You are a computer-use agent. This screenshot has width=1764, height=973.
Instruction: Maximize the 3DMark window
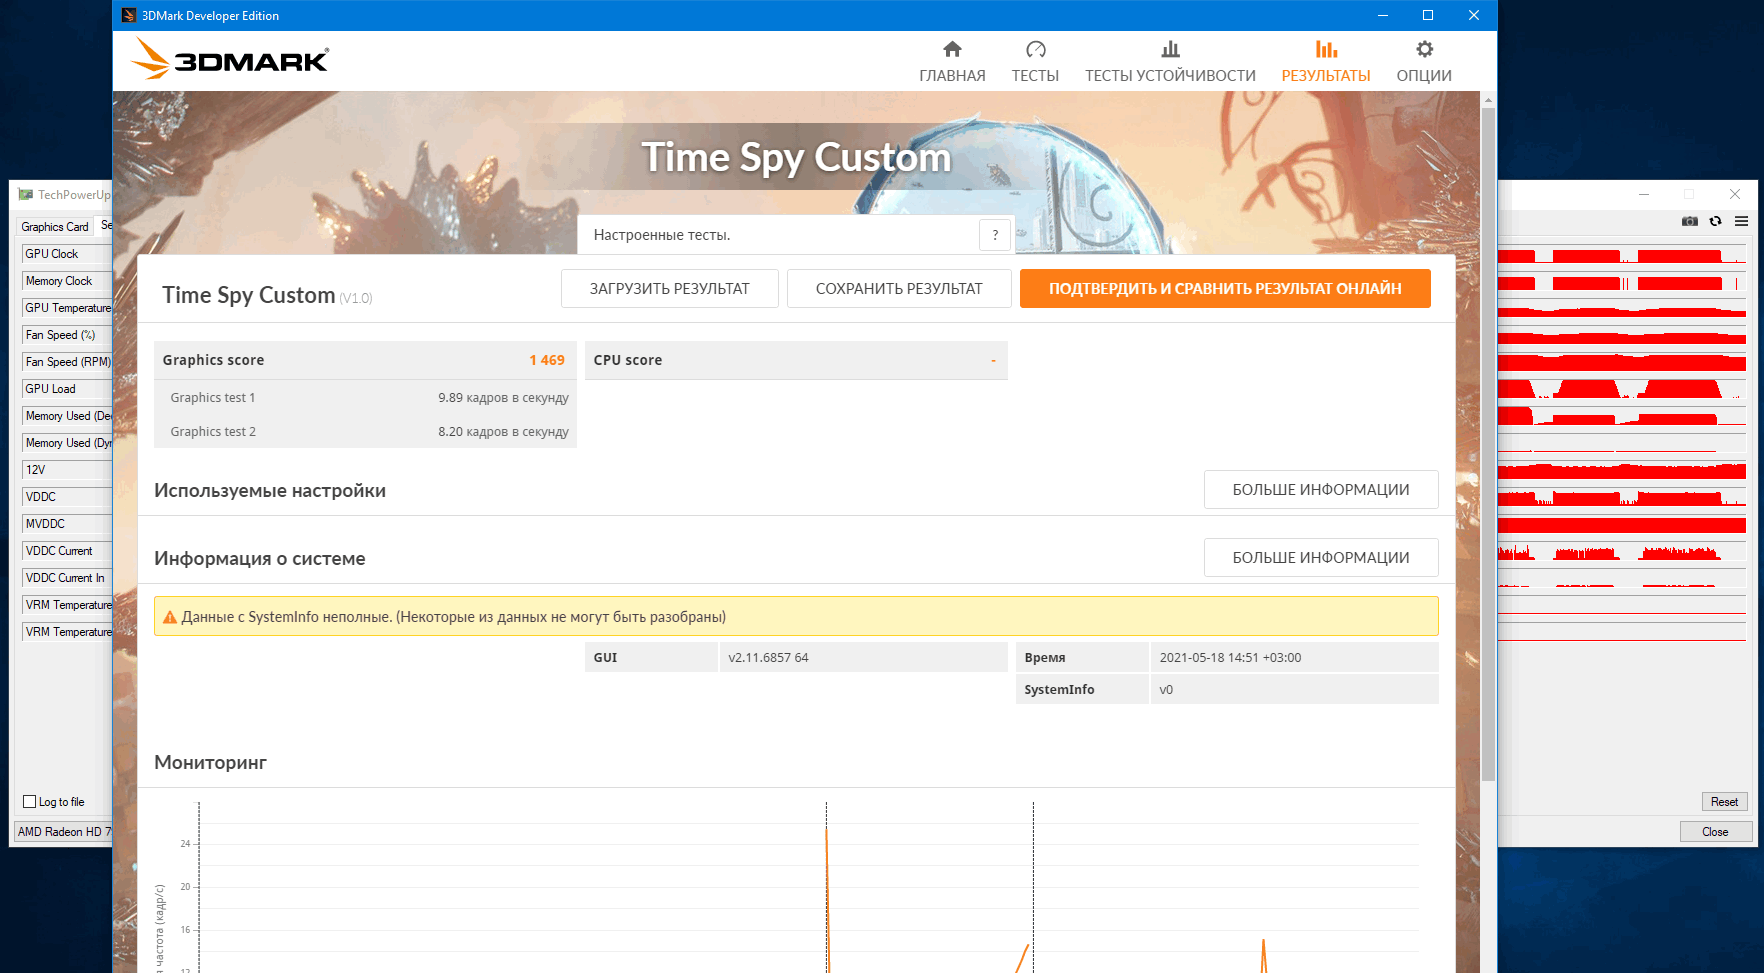pyautogui.click(x=1428, y=15)
